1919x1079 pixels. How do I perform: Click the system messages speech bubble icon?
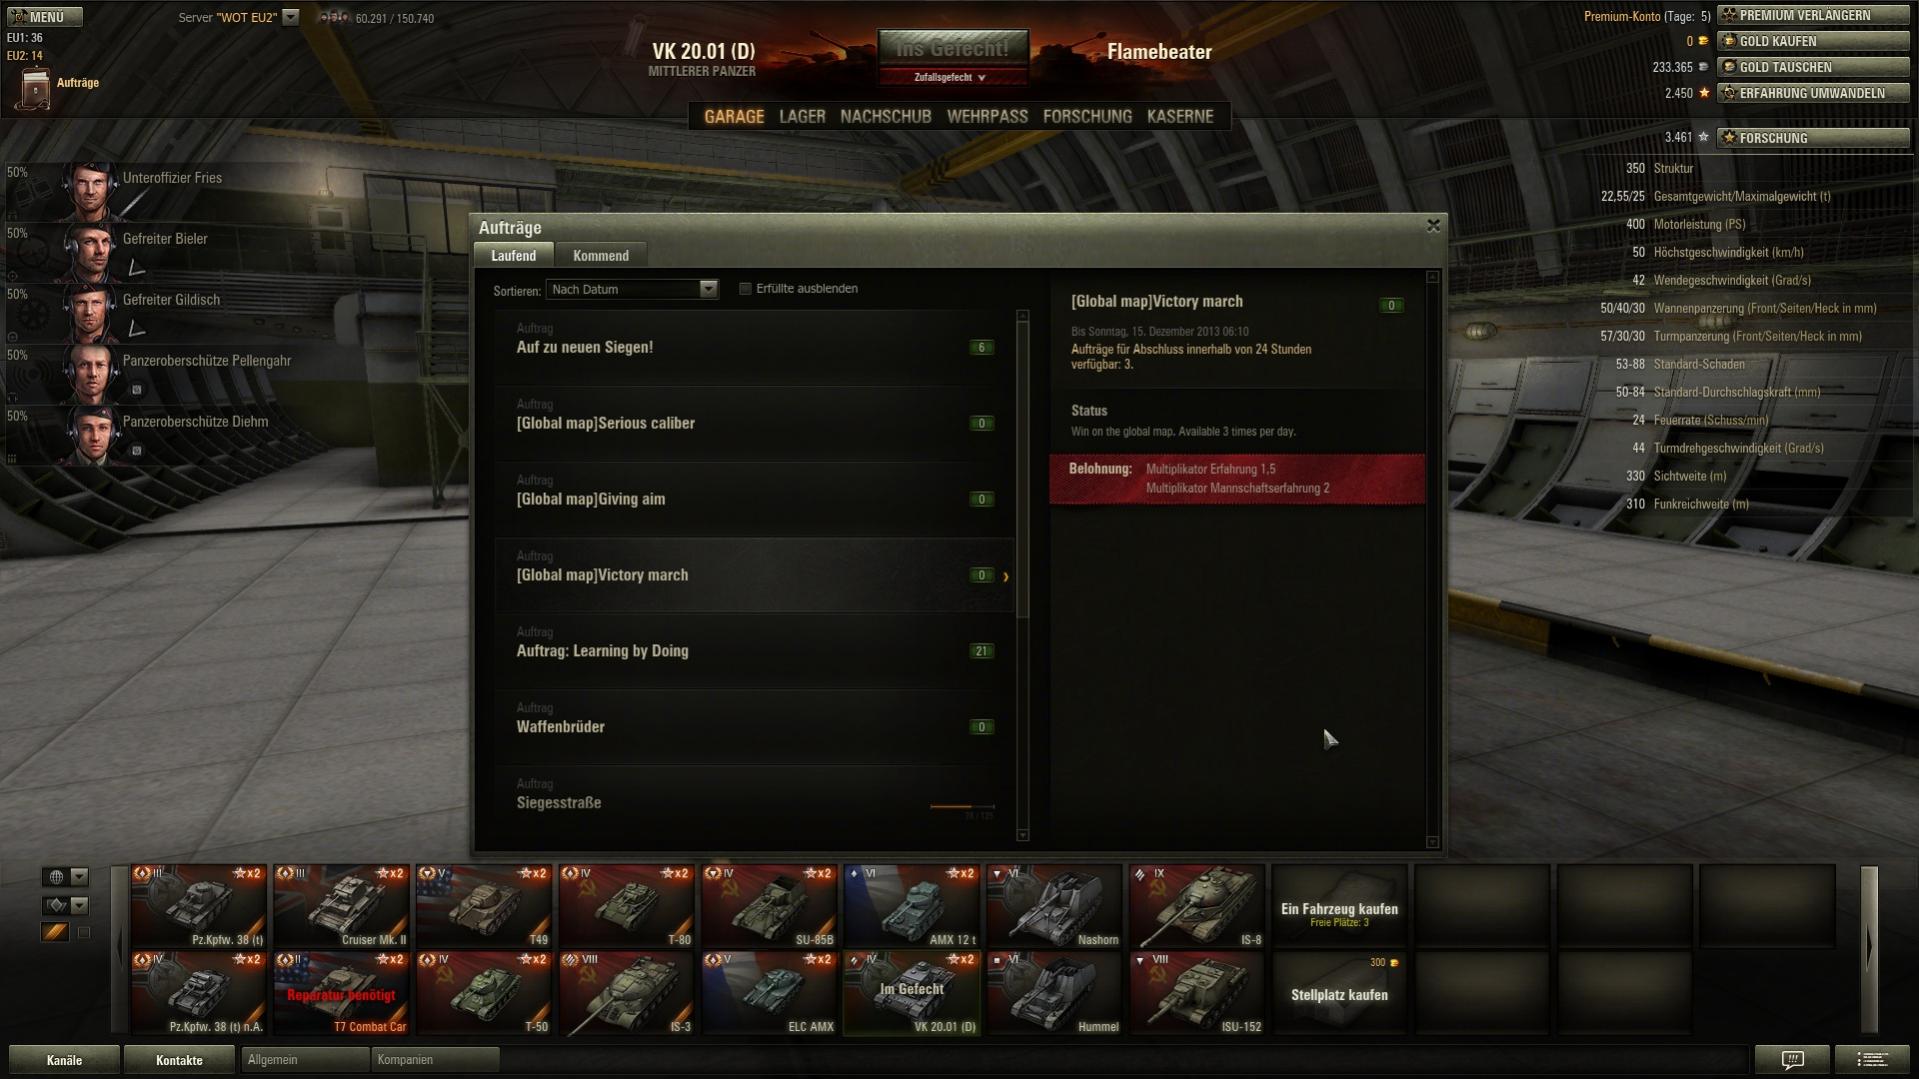[1793, 1059]
